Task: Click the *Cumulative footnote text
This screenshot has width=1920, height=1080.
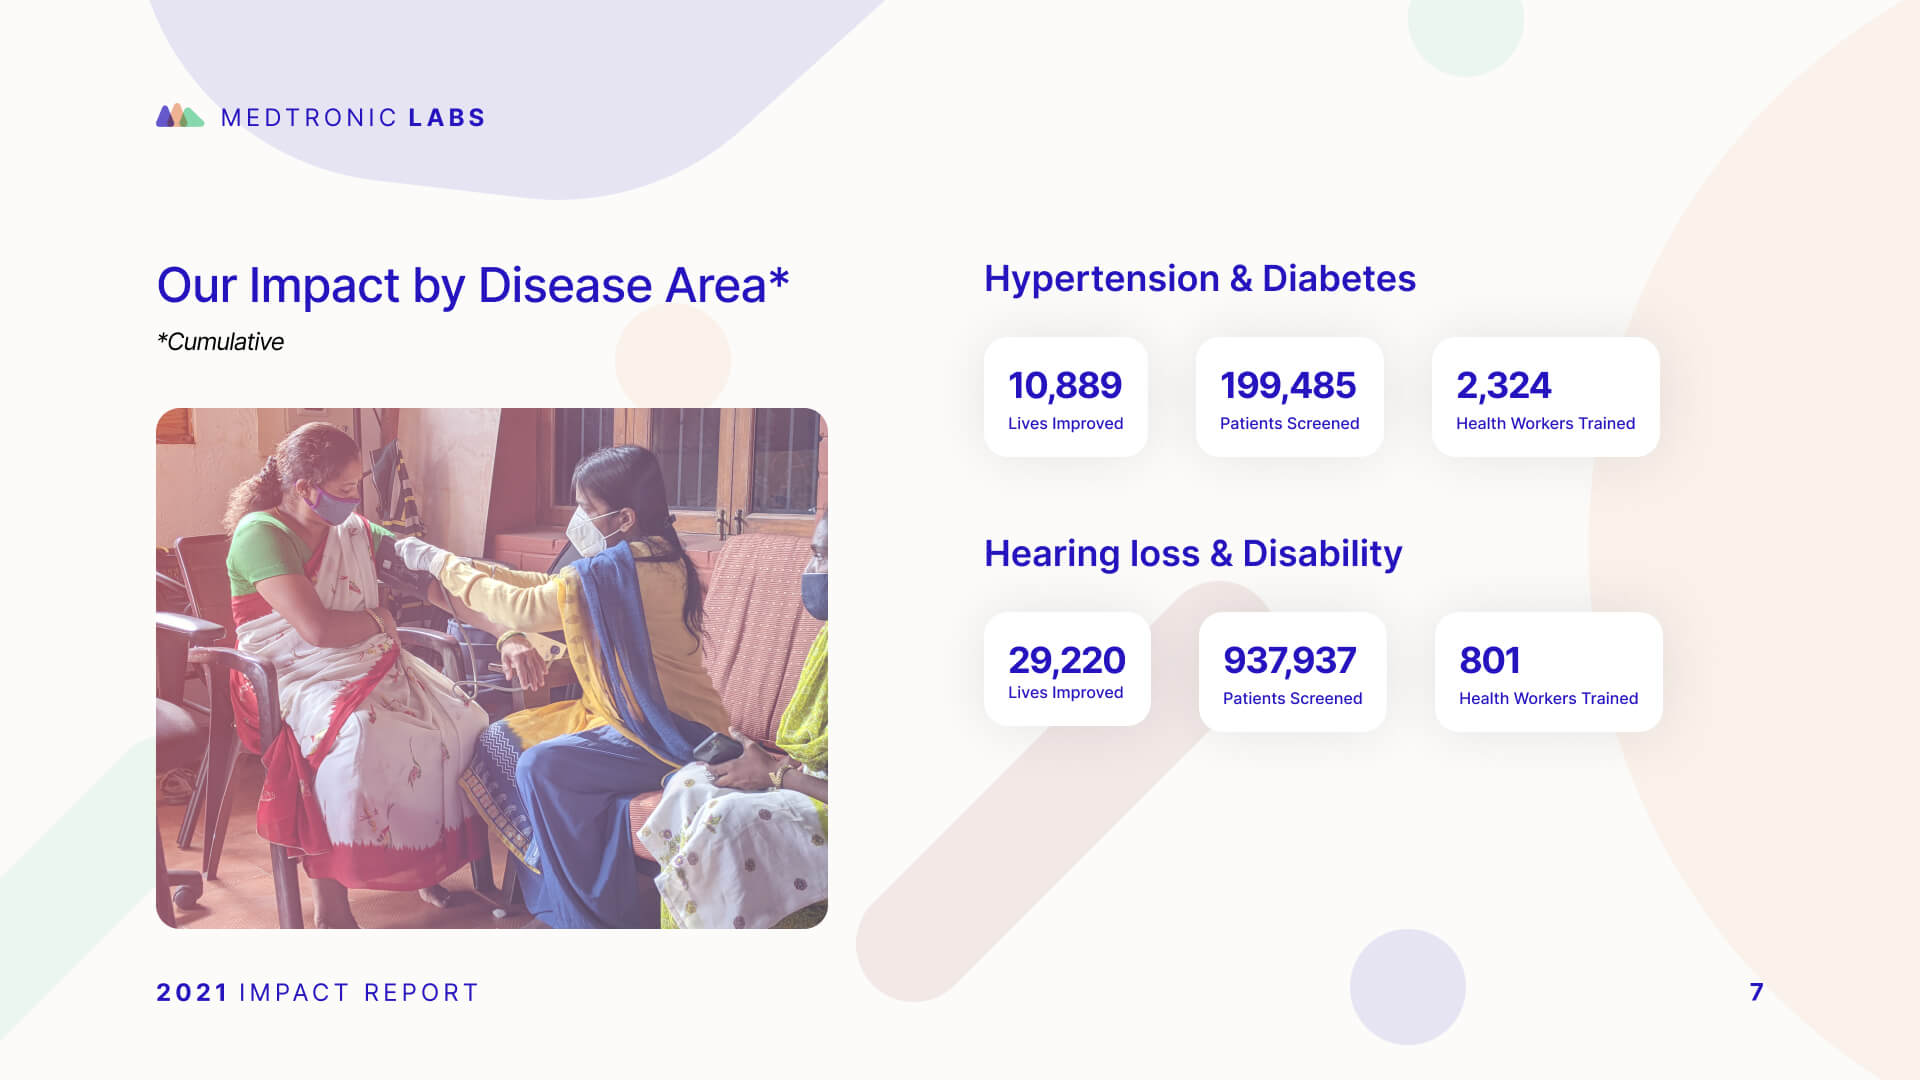Action: pyautogui.click(x=220, y=342)
